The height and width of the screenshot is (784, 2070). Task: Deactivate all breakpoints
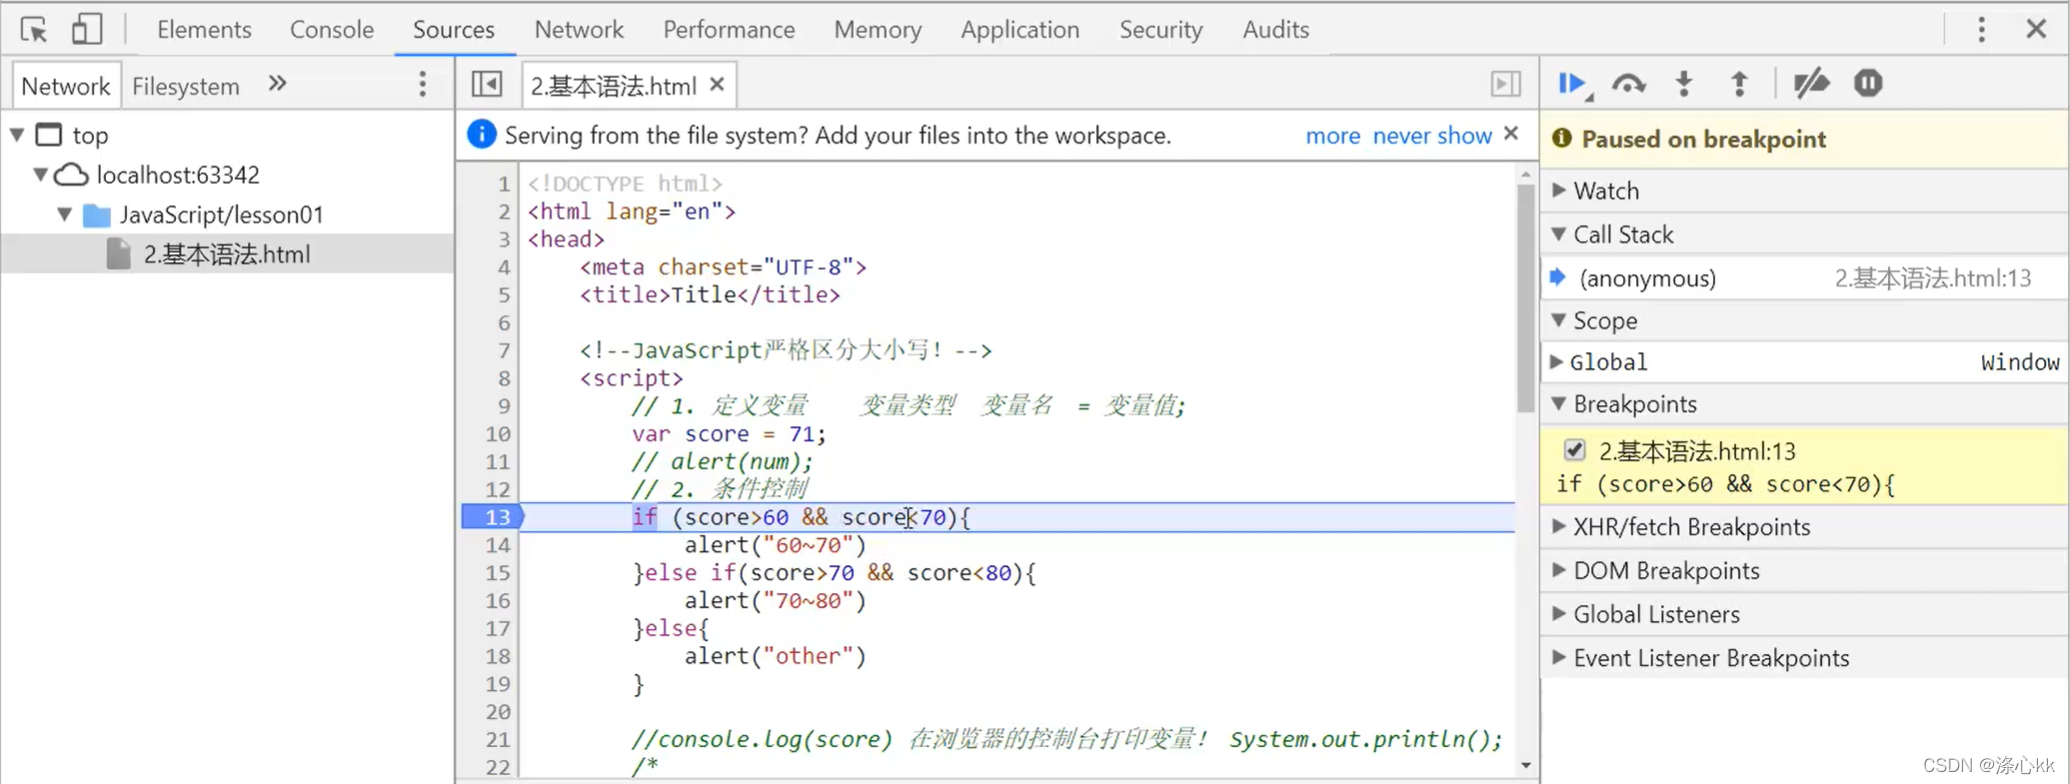1811,84
